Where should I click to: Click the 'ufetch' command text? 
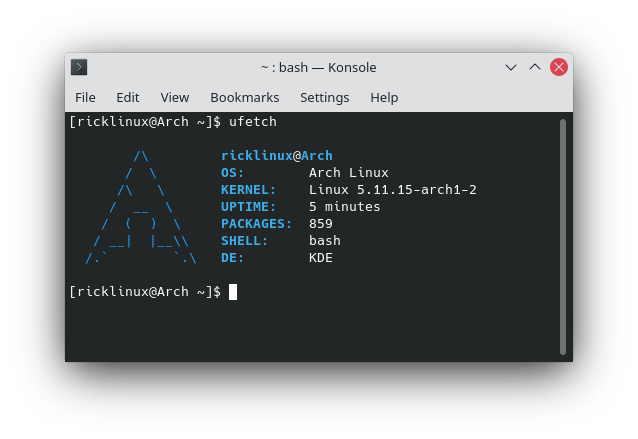point(253,122)
